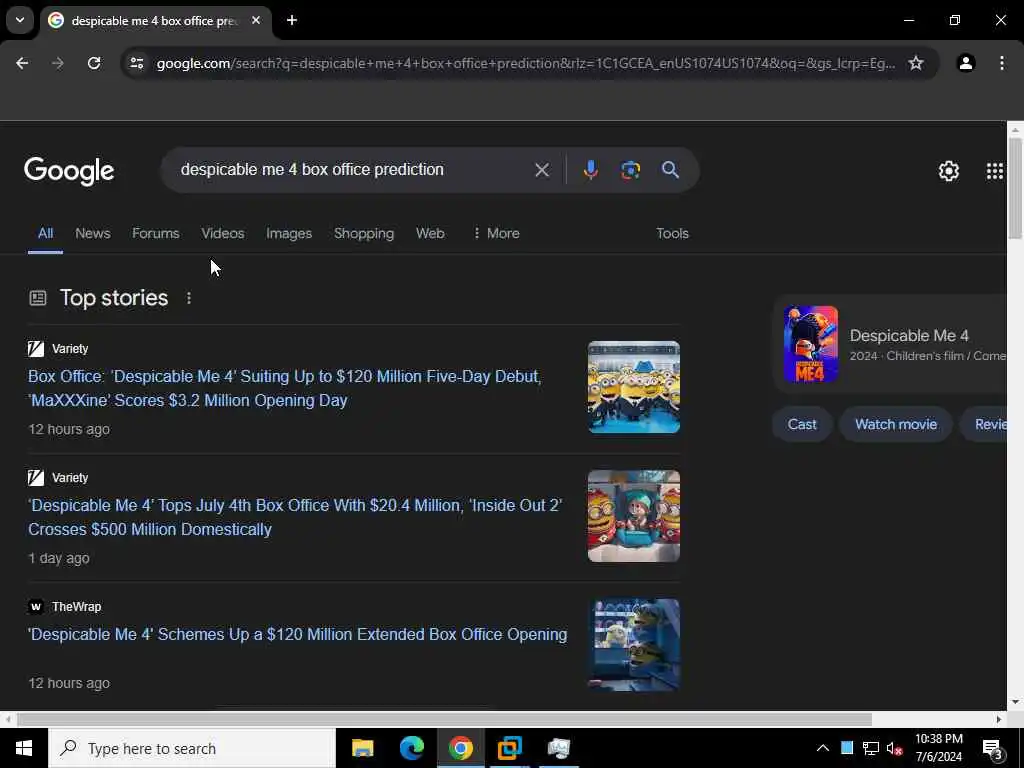Click the Google logo
Screen dimensions: 1024x768
(69, 170)
